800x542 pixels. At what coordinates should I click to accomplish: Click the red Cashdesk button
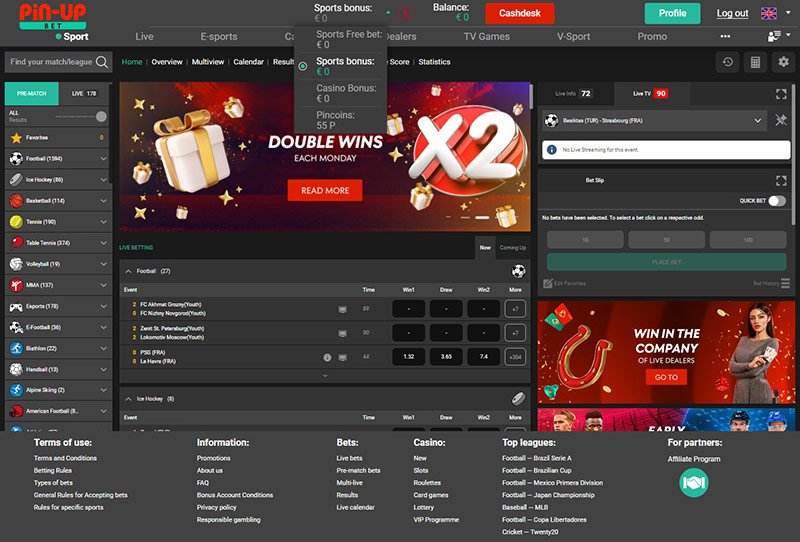[519, 13]
